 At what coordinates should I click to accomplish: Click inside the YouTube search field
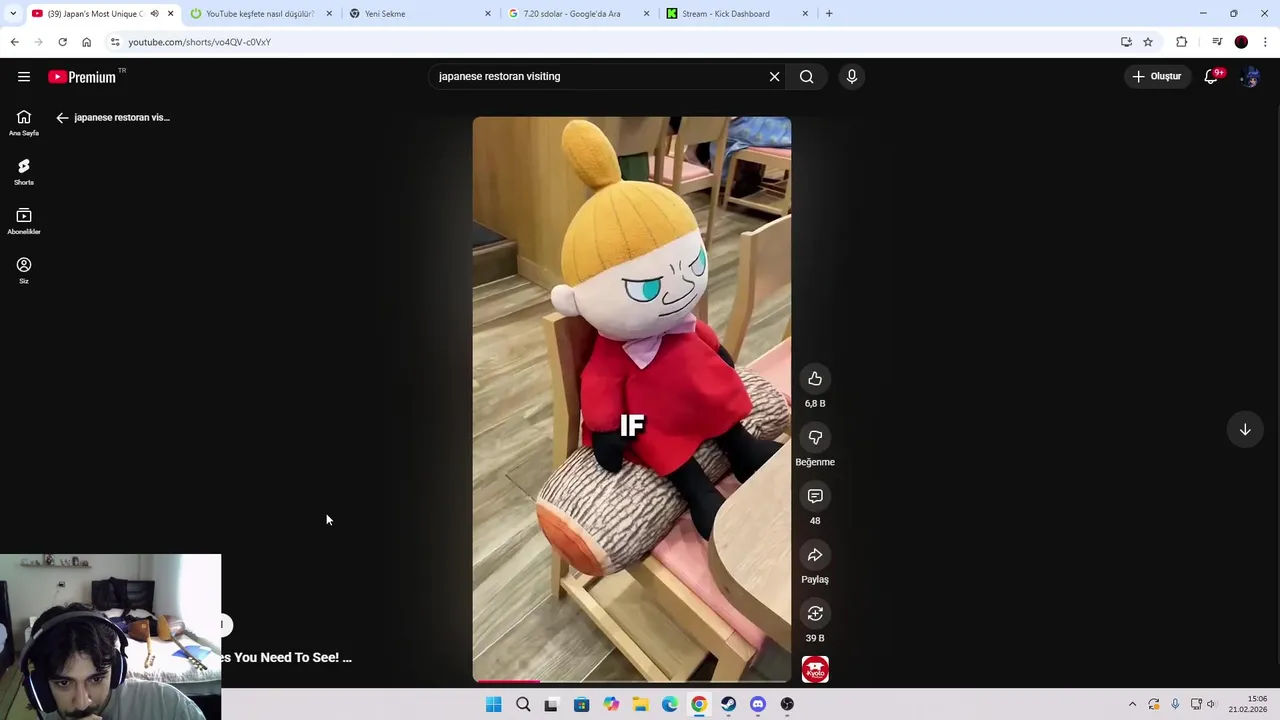tap(600, 77)
